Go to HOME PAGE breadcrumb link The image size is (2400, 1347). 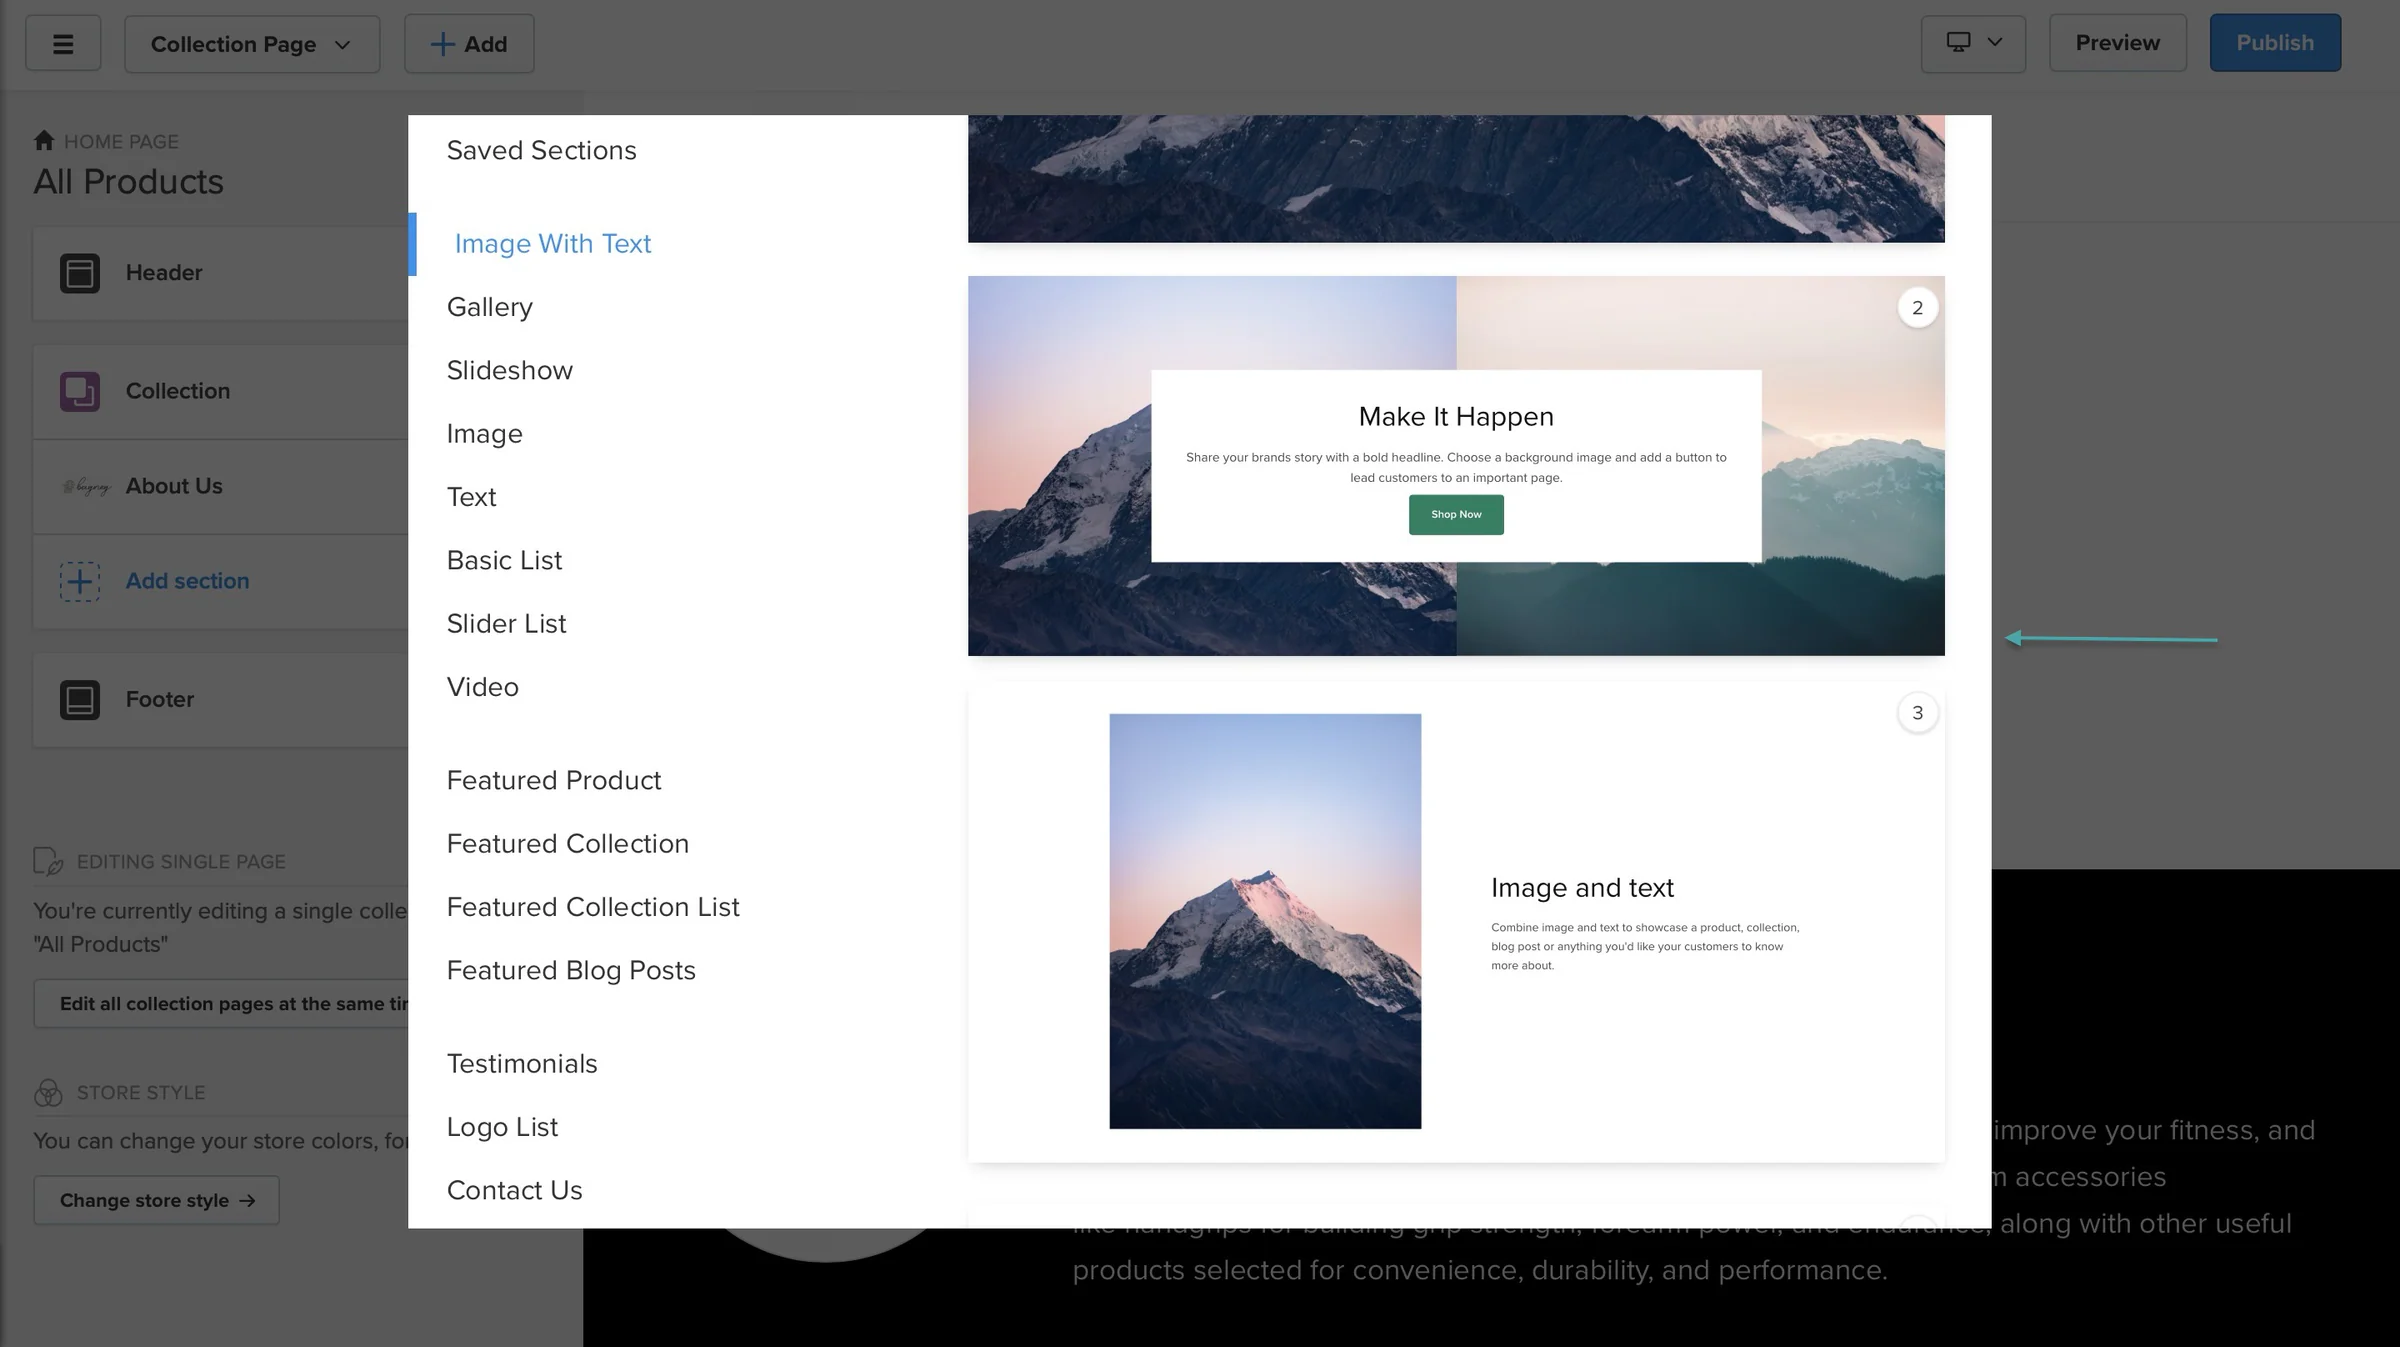pos(121,141)
